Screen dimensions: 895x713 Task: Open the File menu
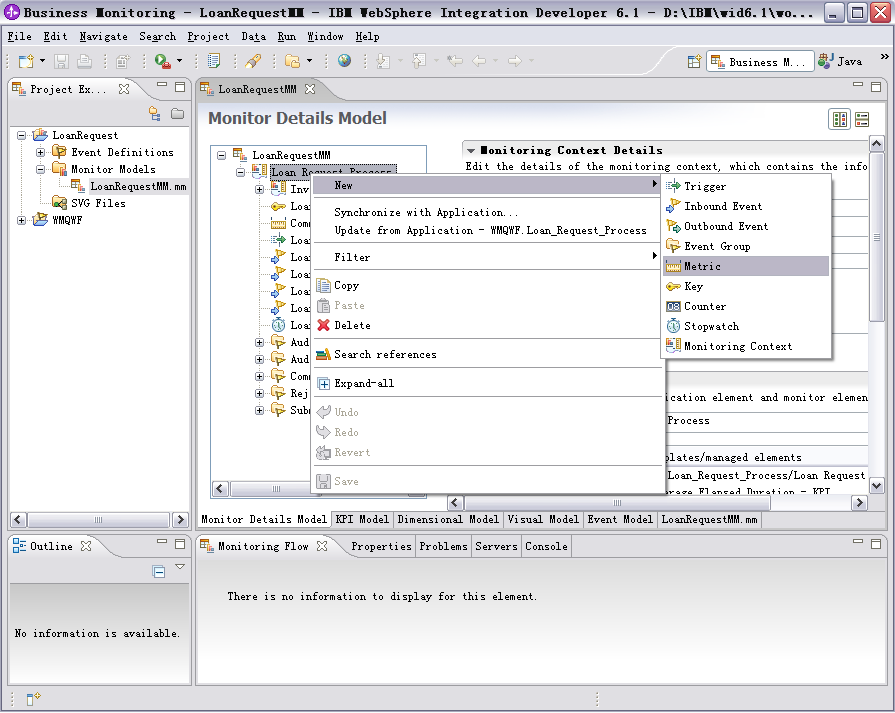tap(19, 37)
